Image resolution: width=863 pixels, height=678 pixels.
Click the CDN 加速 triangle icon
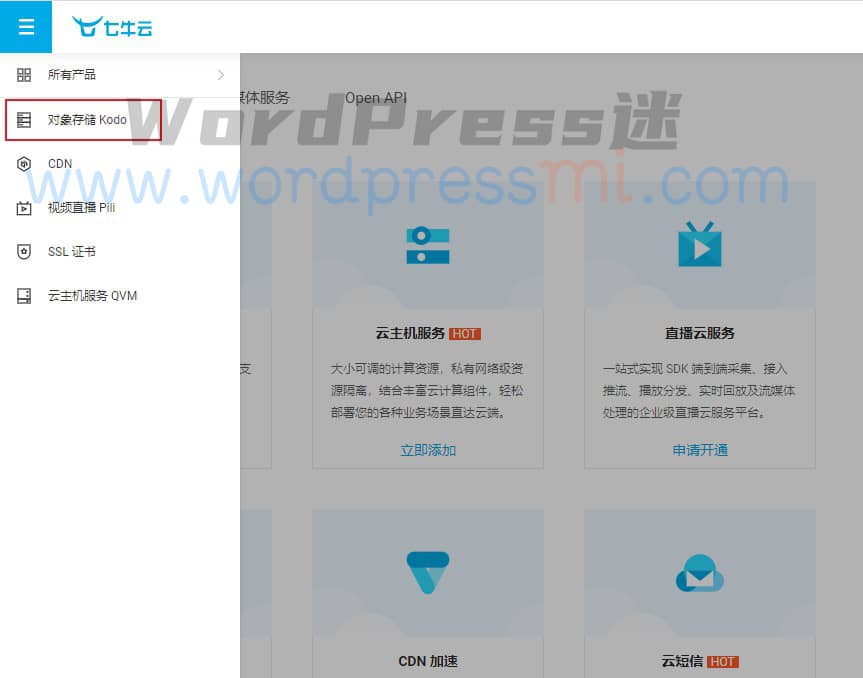[x=427, y=570]
